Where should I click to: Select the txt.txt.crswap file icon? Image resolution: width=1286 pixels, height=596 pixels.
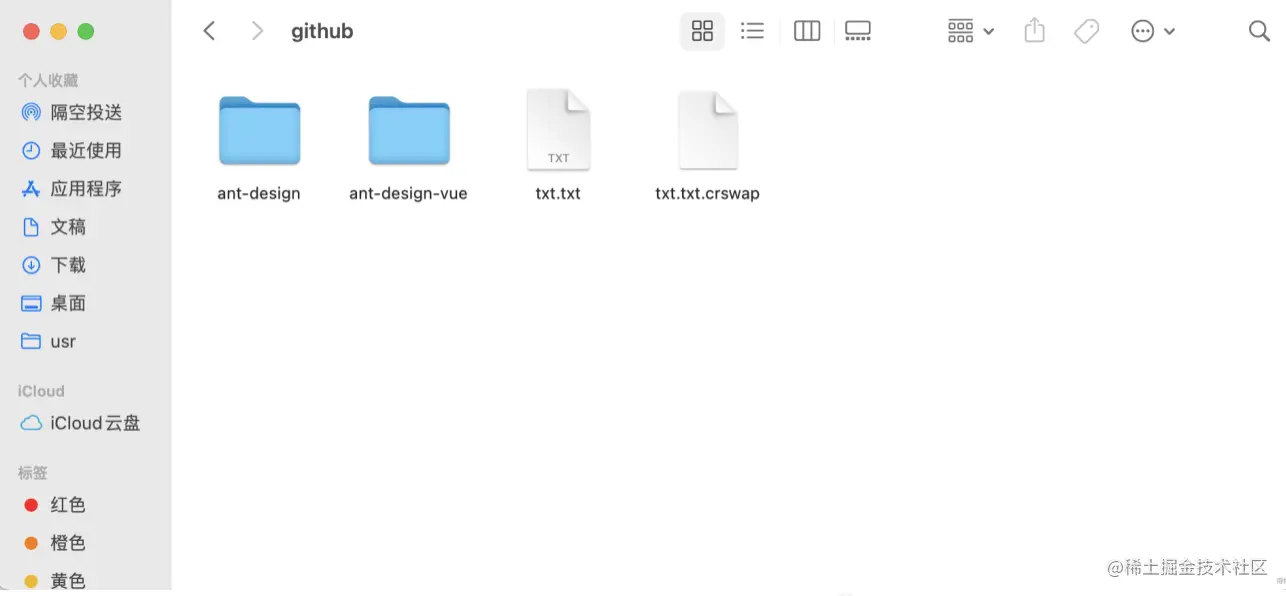coord(708,130)
